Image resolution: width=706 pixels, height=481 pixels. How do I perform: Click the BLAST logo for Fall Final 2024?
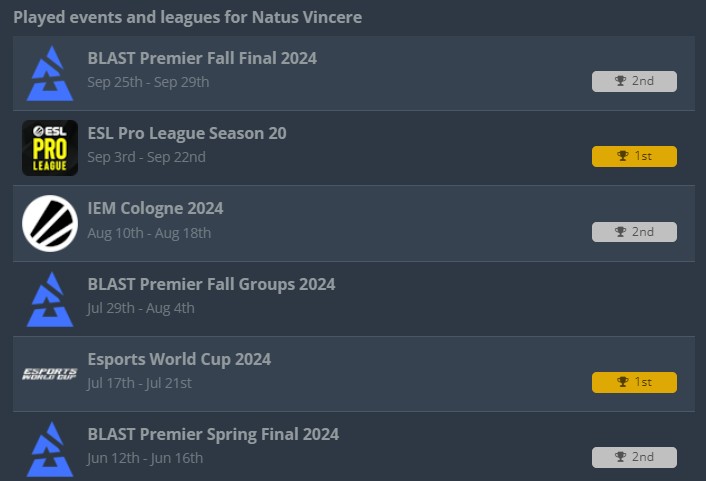(50, 73)
